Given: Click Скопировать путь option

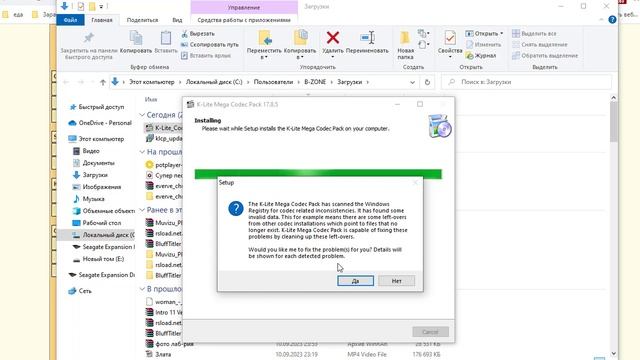Looking at the screenshot, I should tap(210, 44).
